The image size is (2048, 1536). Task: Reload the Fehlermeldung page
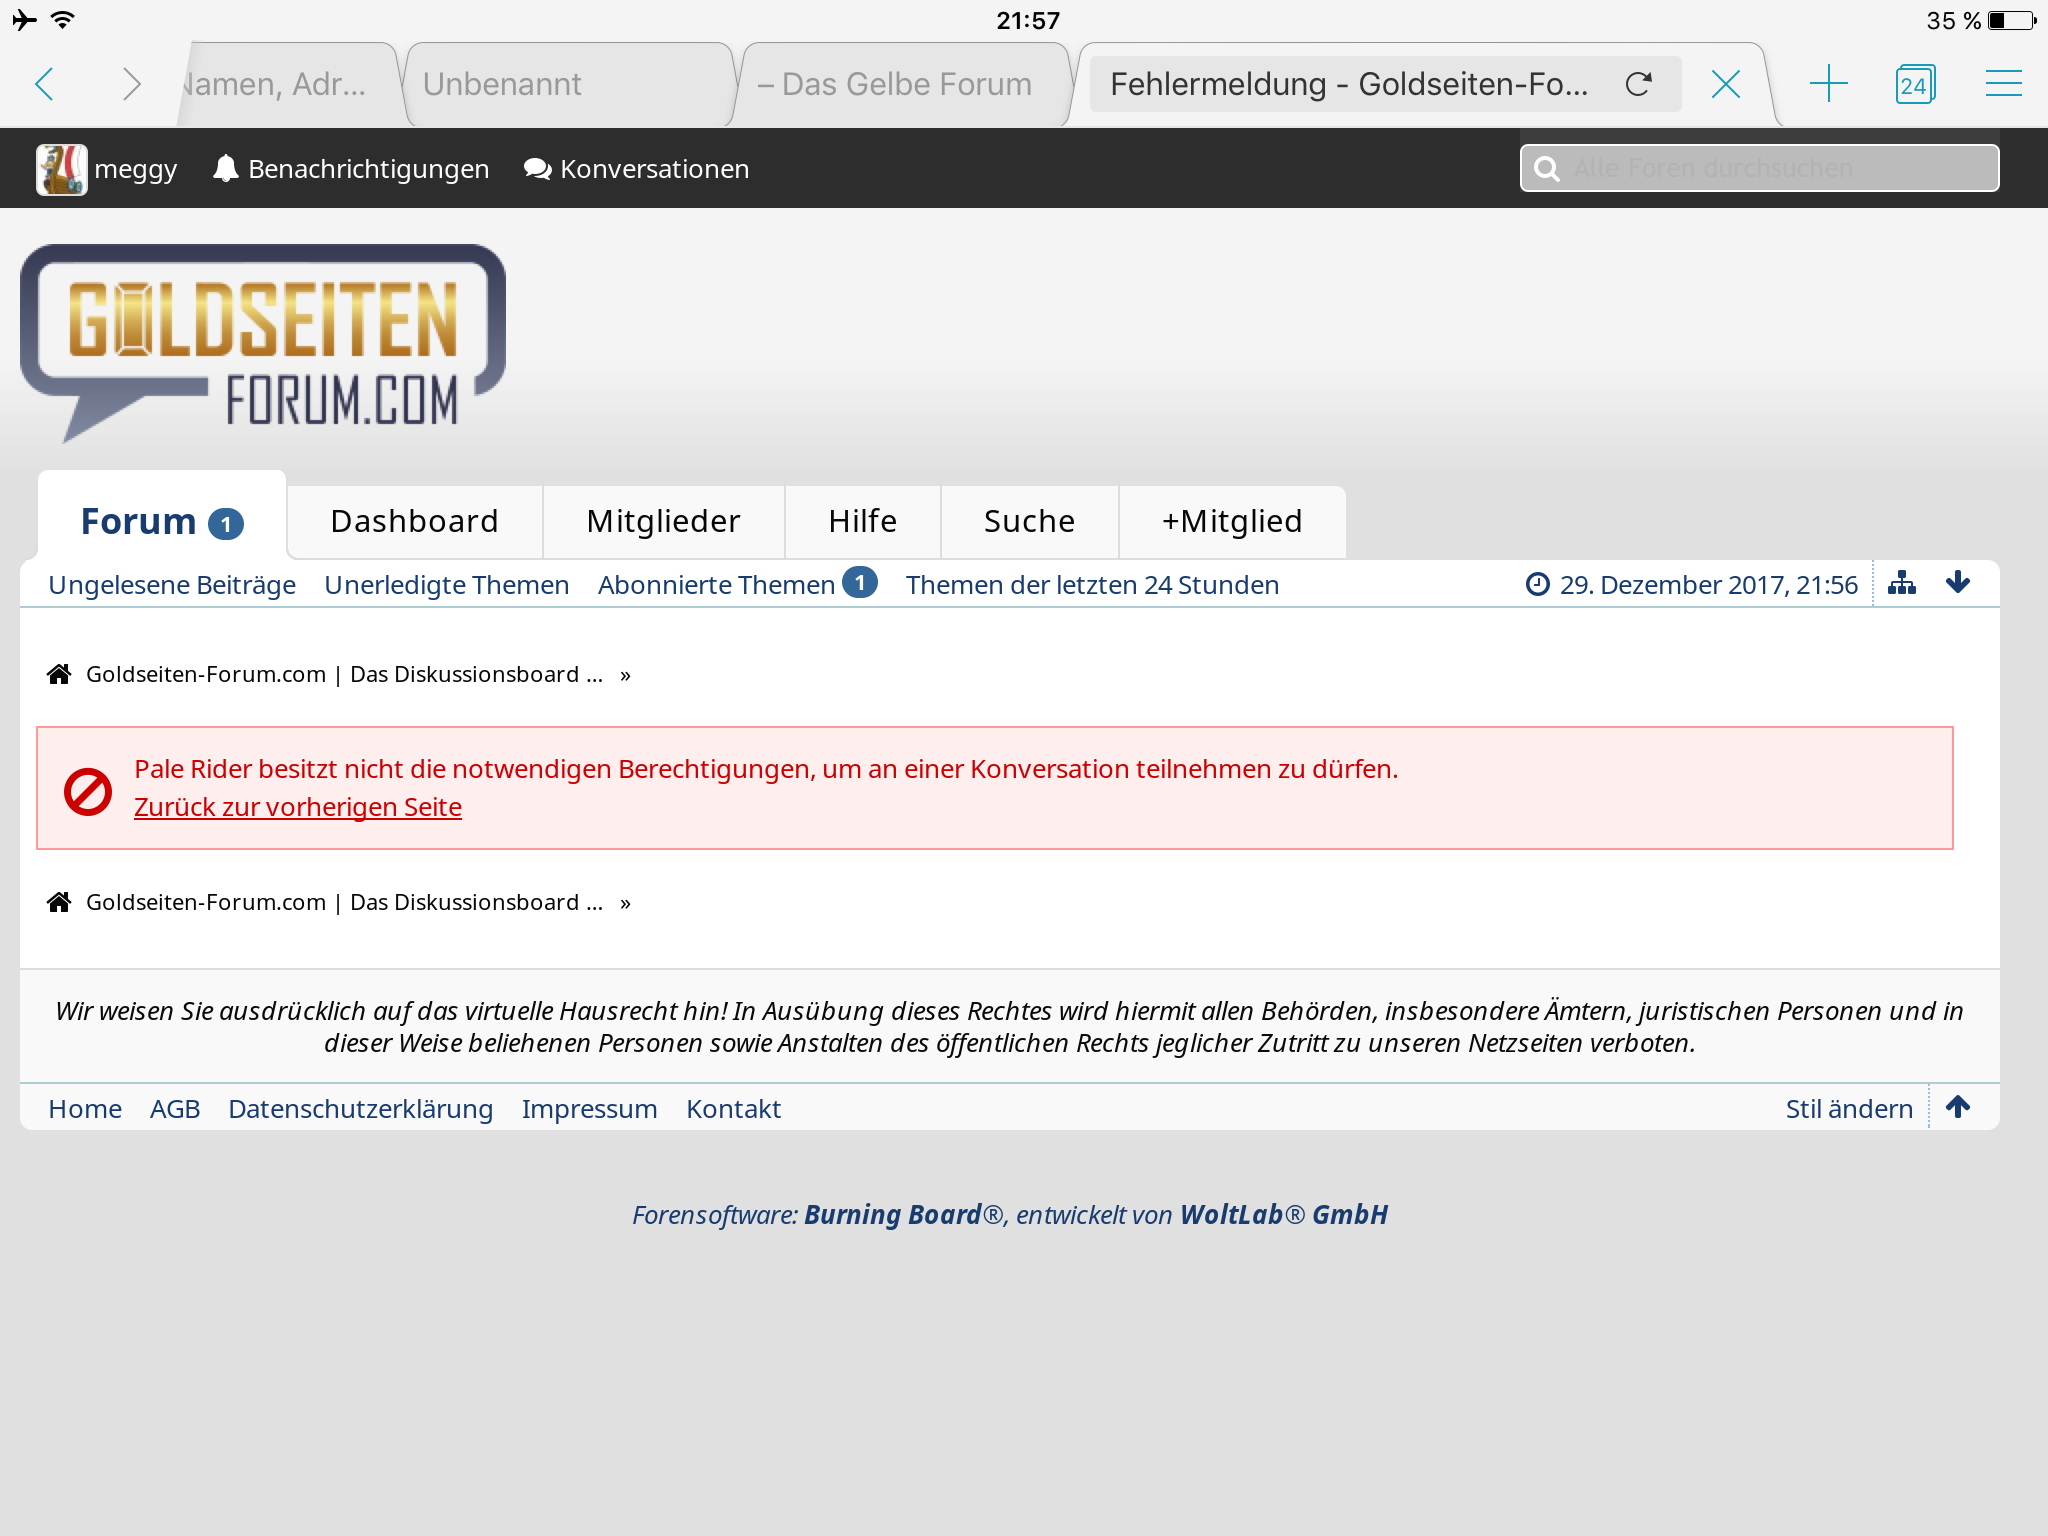[1638, 84]
